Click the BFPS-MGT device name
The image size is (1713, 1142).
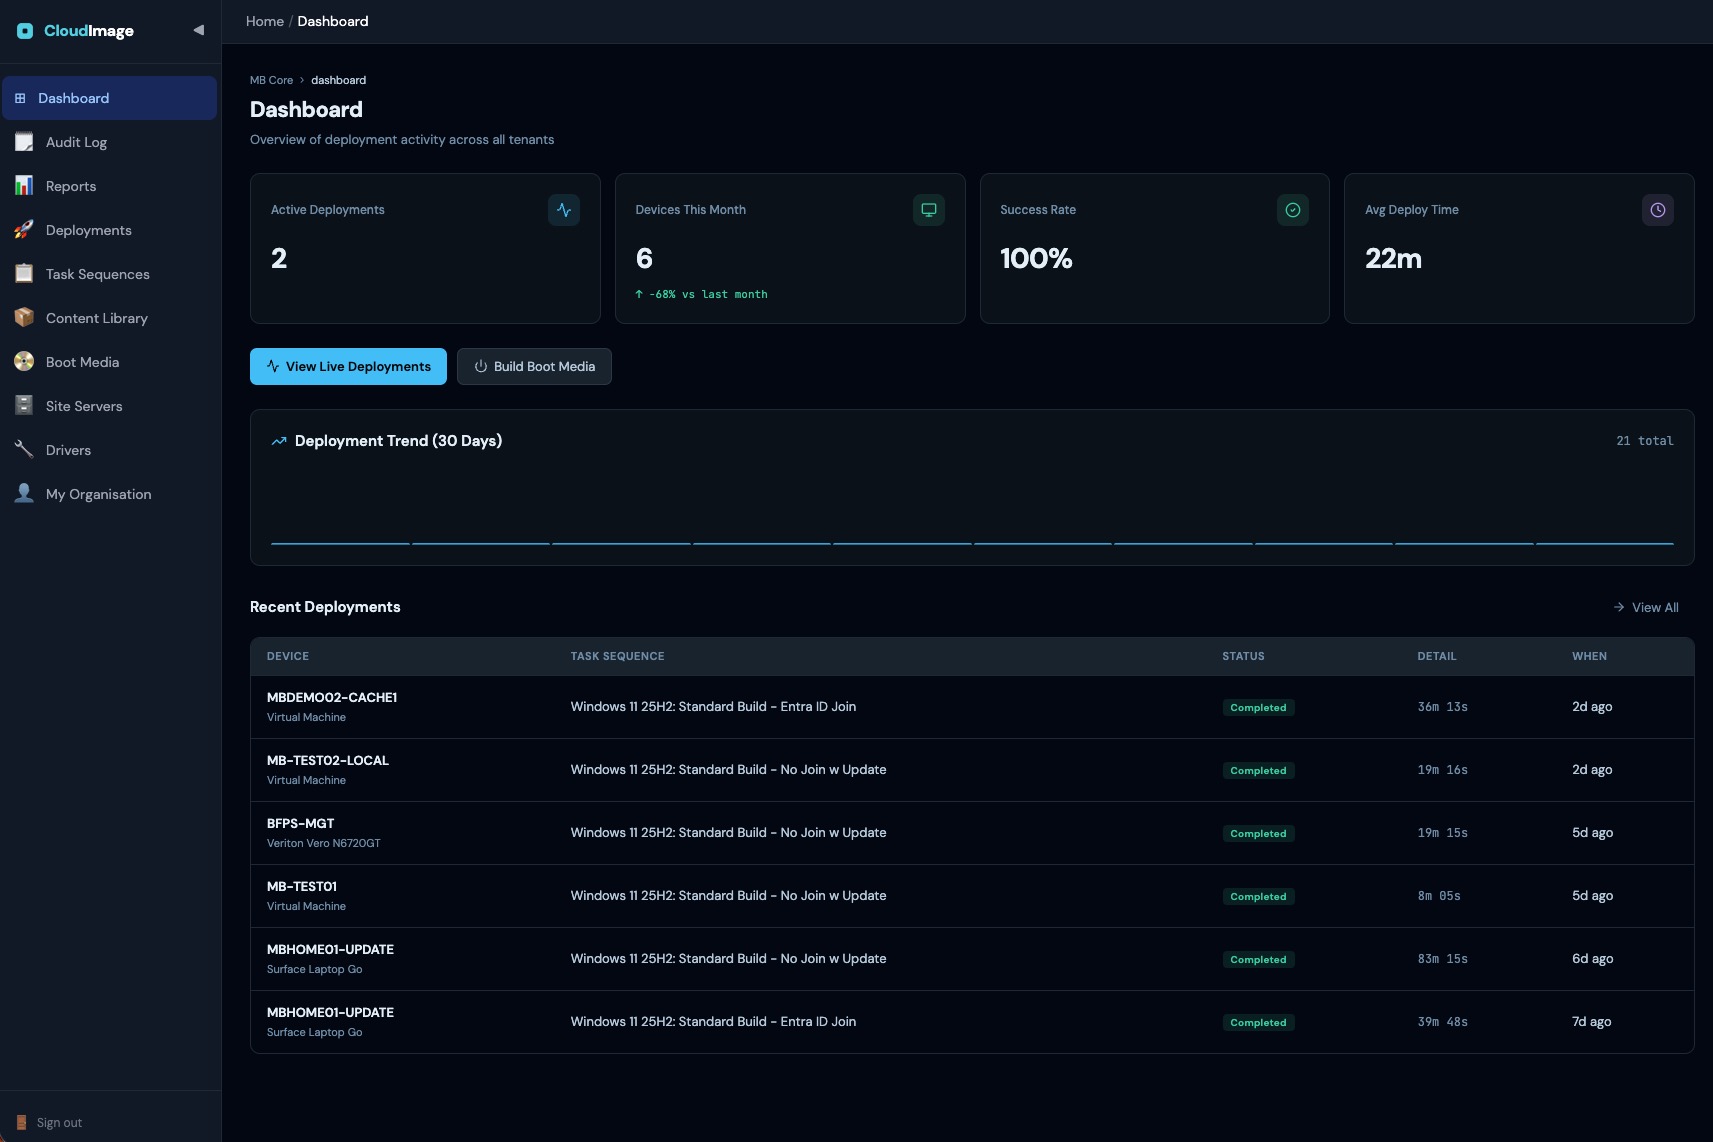point(300,823)
